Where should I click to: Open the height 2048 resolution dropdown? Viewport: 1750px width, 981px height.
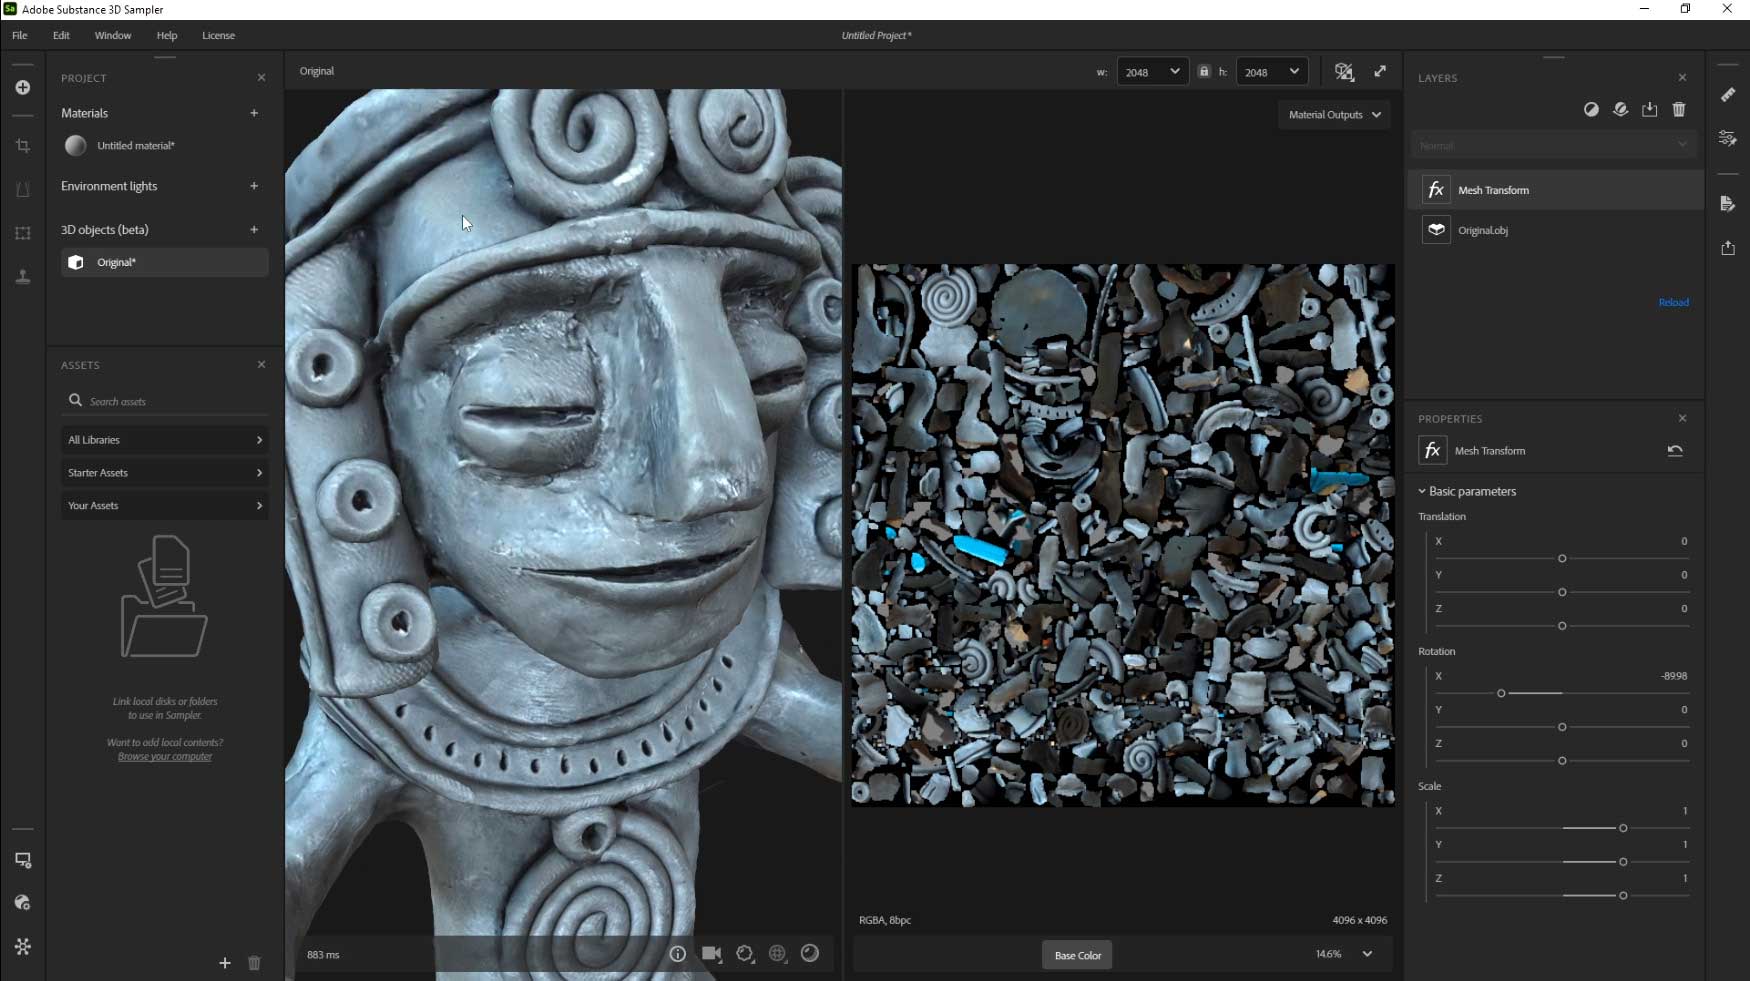[x=1272, y=72]
